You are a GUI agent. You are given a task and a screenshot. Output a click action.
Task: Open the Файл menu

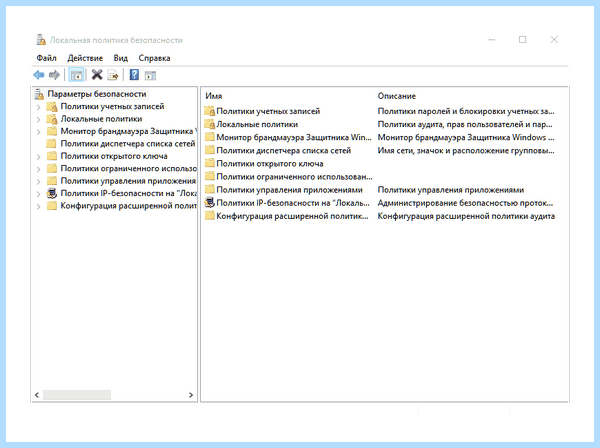[x=46, y=58]
